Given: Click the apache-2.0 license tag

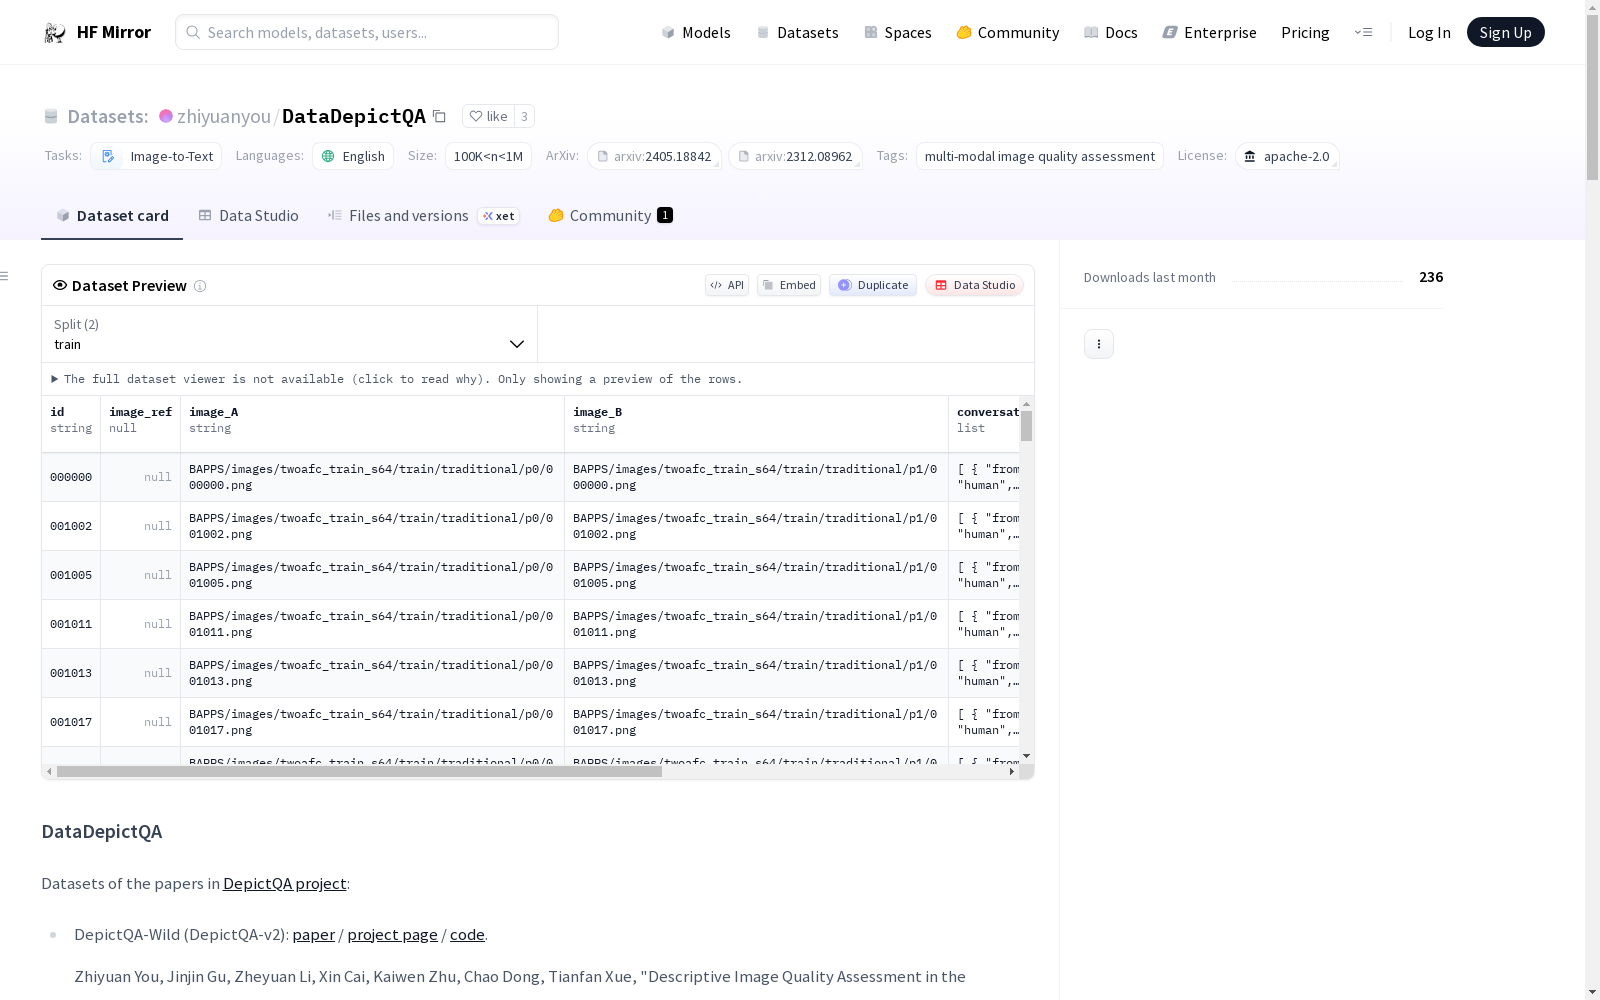Looking at the screenshot, I should 1287,156.
